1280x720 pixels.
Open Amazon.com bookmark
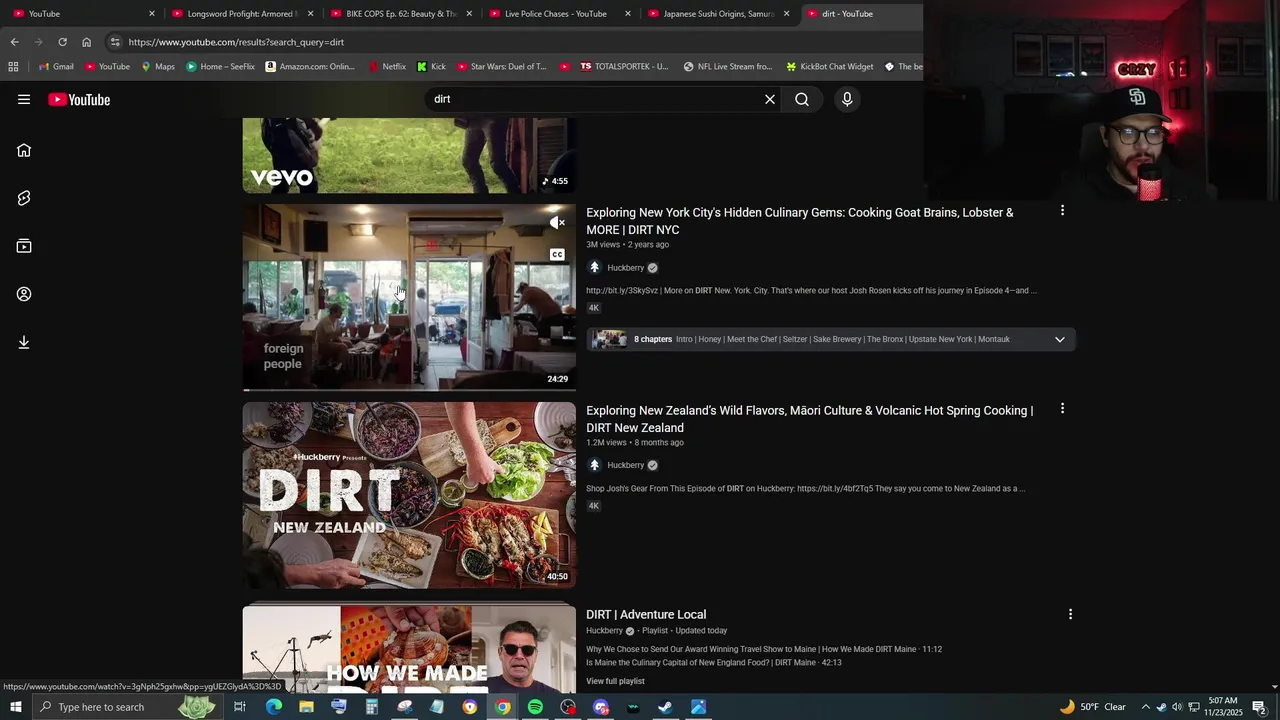(x=310, y=67)
